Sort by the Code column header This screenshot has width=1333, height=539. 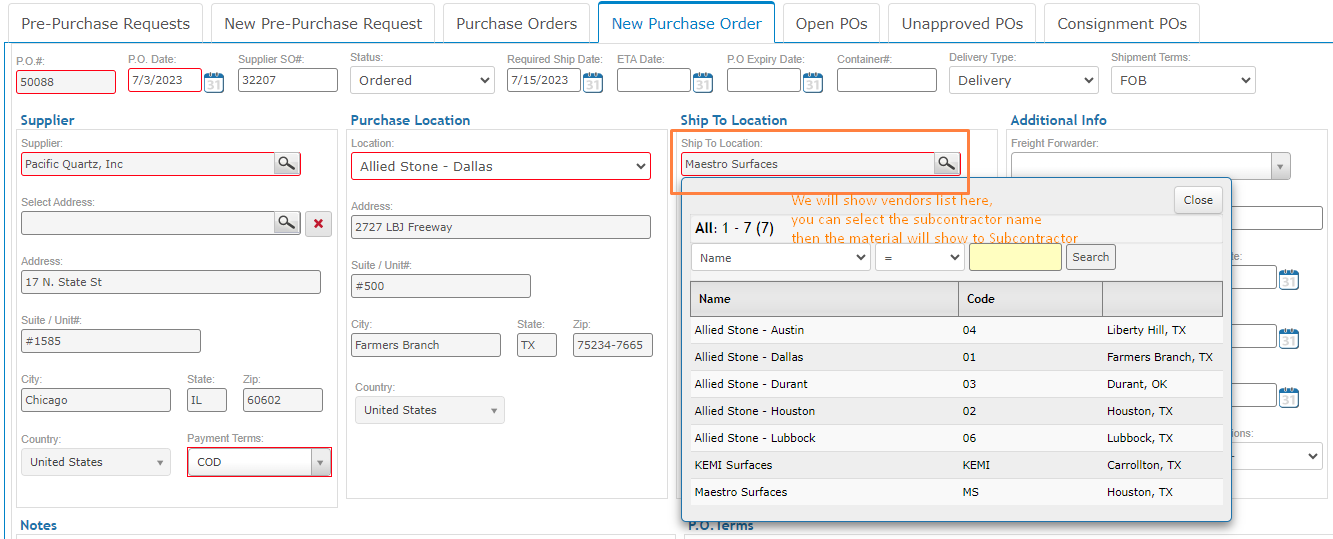click(1030, 299)
